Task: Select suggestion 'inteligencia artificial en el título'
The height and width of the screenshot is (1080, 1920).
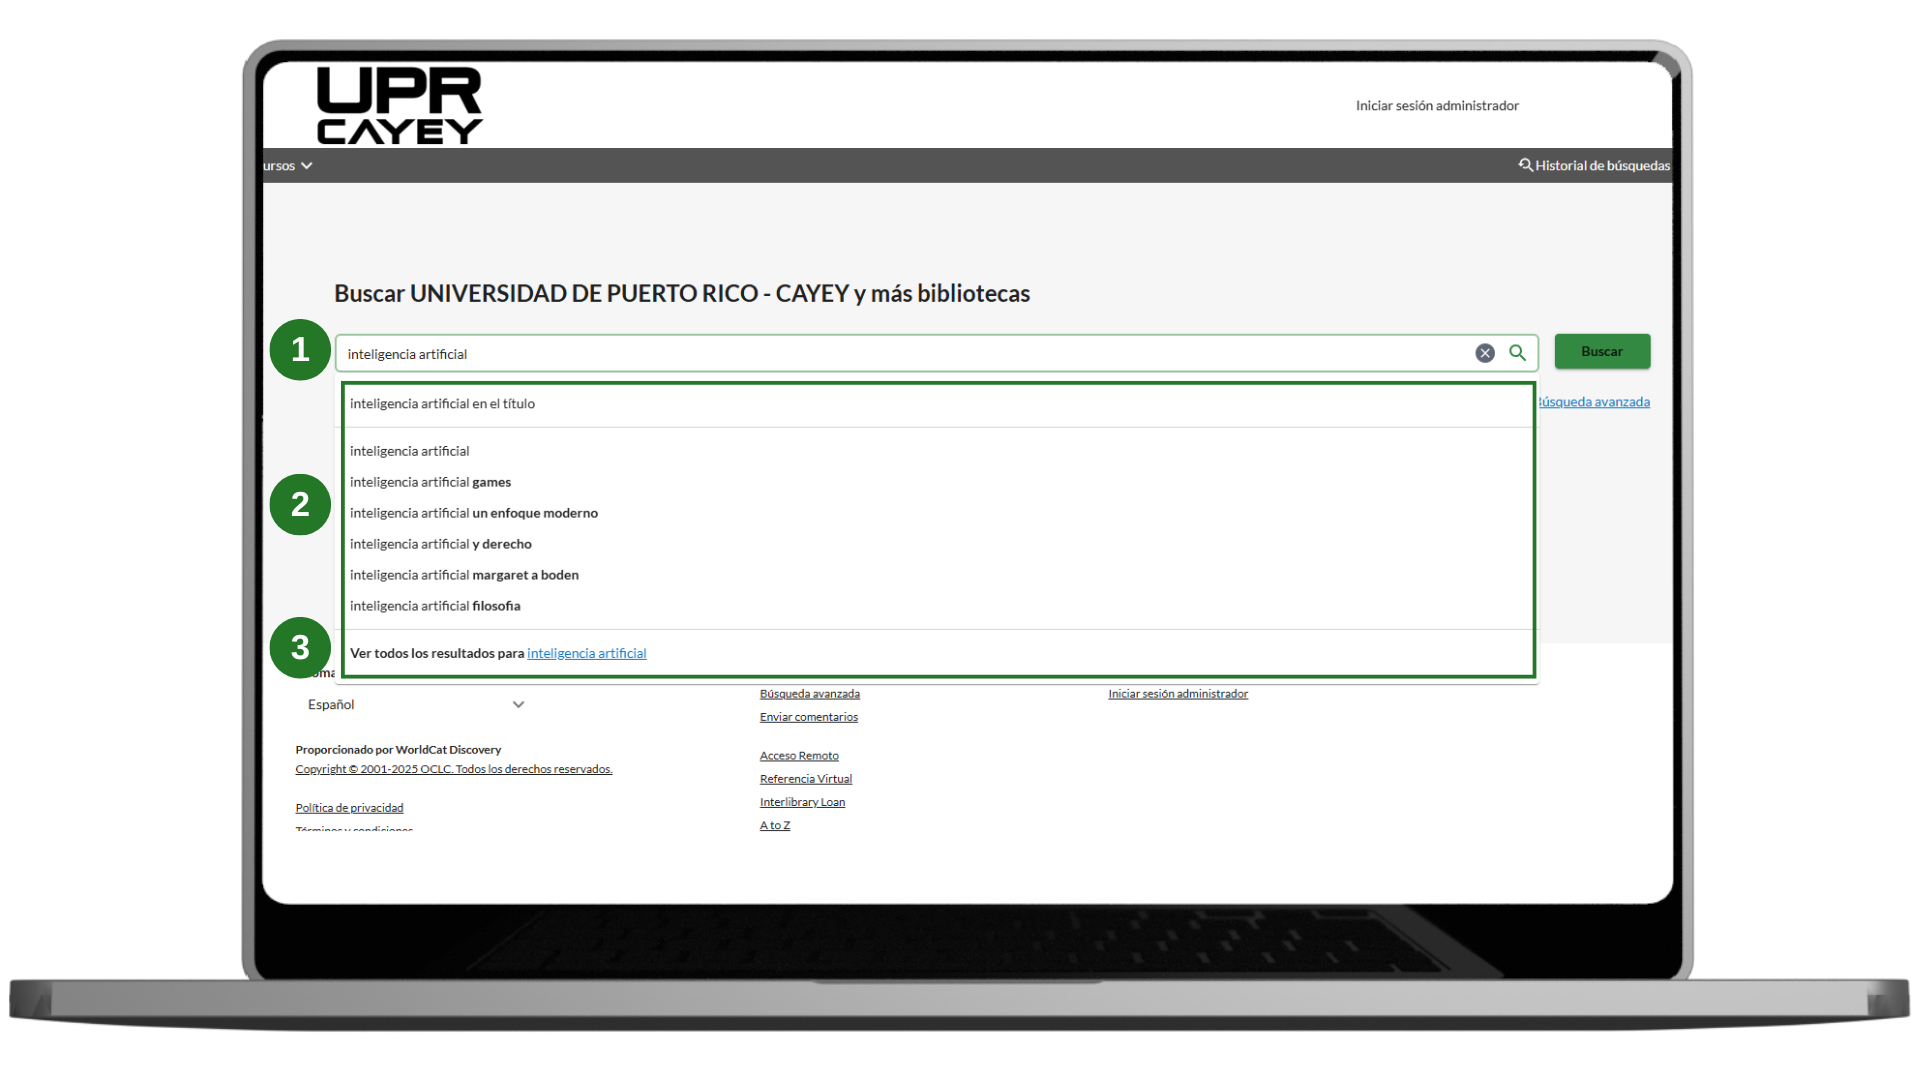Action: click(442, 404)
